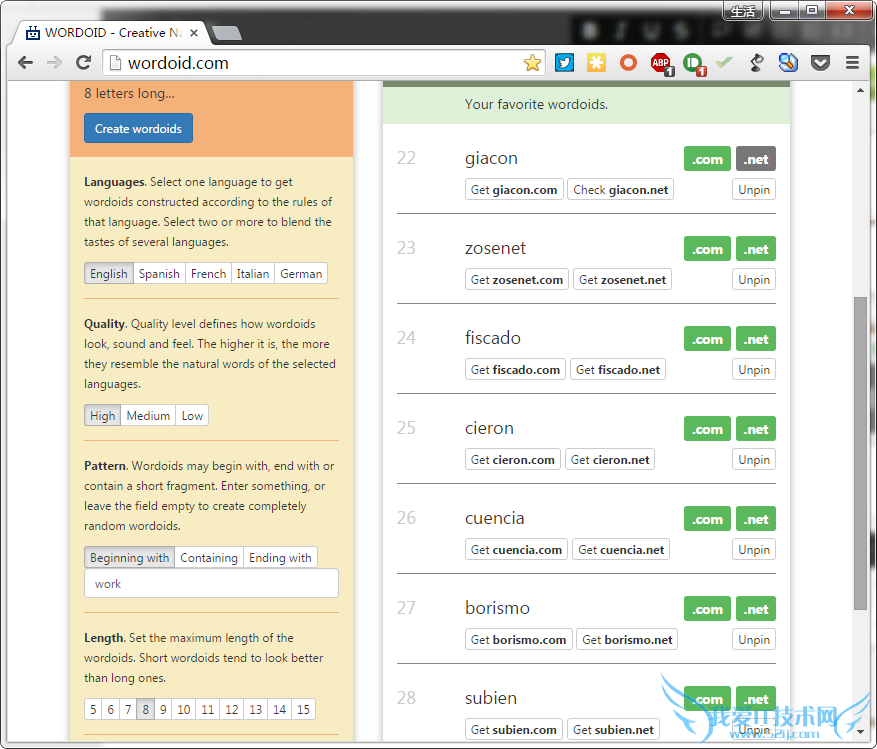Click Get subien.com button
877x749 pixels.
coord(513,730)
